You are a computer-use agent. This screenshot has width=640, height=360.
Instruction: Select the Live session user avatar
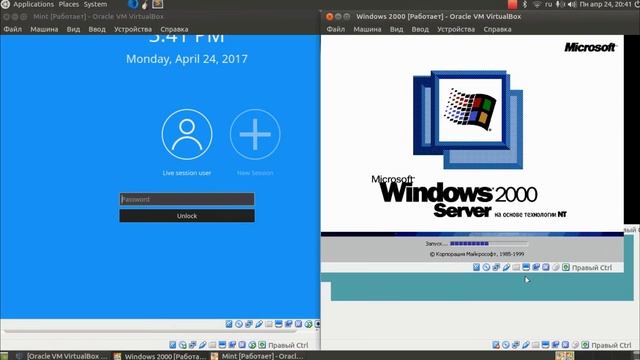[x=187, y=134]
